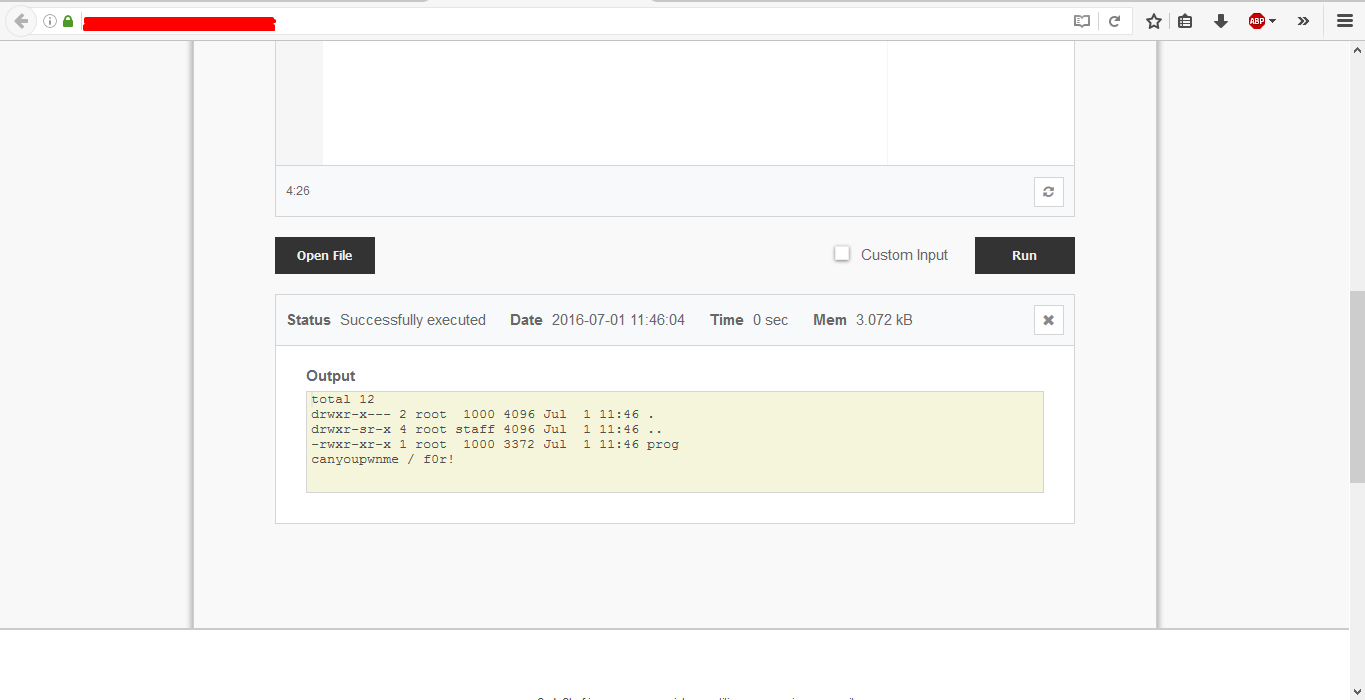Reload the page with the refresh icon
Screen dimensions: 1365x700
(x=1114, y=21)
